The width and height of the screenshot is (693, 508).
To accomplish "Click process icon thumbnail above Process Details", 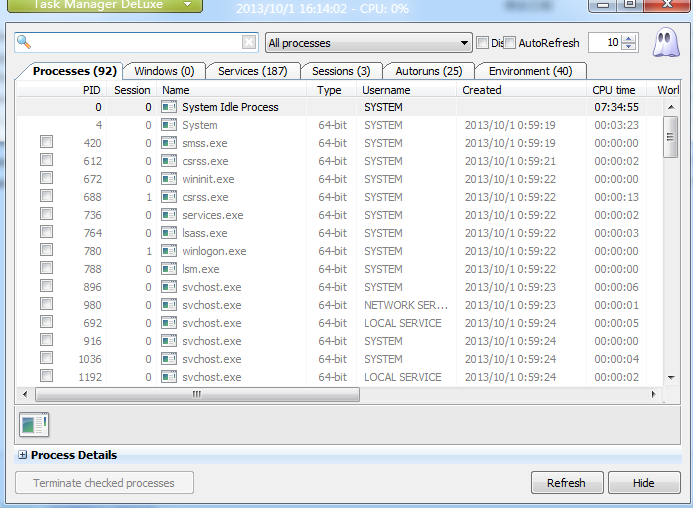I will tap(34, 424).
